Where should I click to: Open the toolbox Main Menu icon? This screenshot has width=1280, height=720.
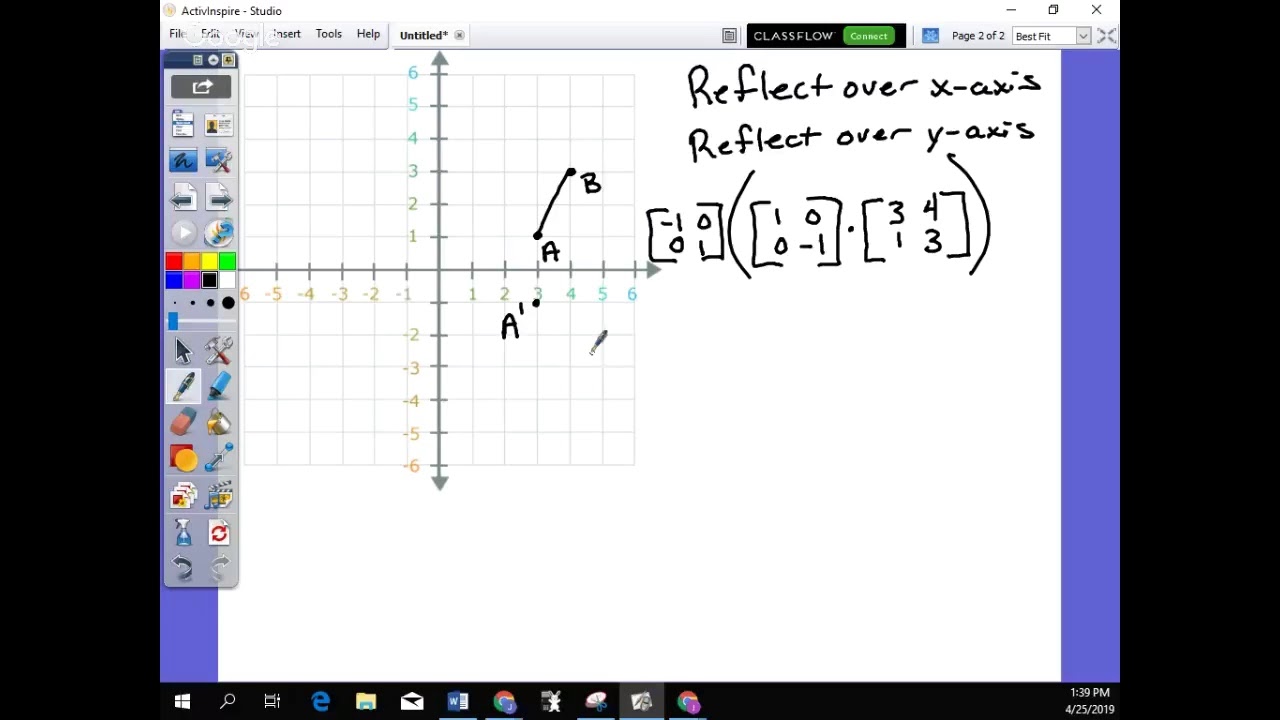pyautogui.click(x=183, y=124)
